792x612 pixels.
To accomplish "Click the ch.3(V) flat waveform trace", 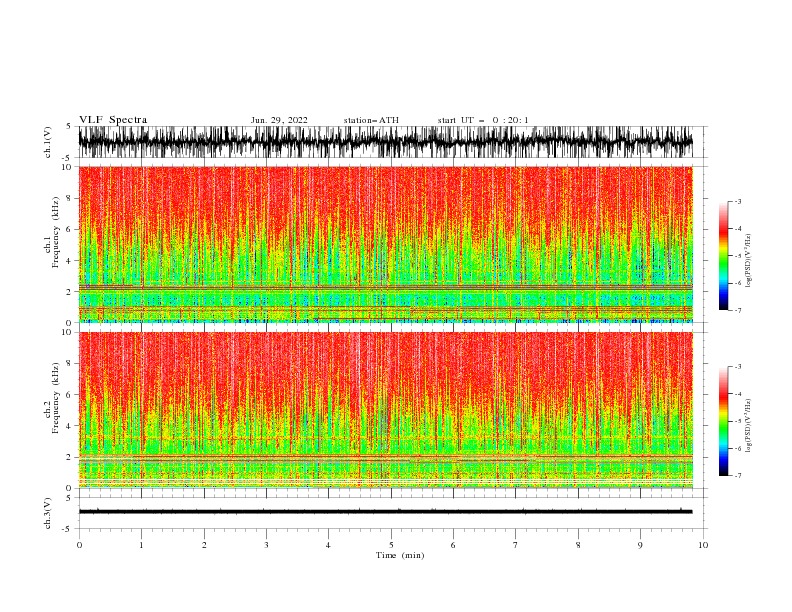I will click(386, 512).
